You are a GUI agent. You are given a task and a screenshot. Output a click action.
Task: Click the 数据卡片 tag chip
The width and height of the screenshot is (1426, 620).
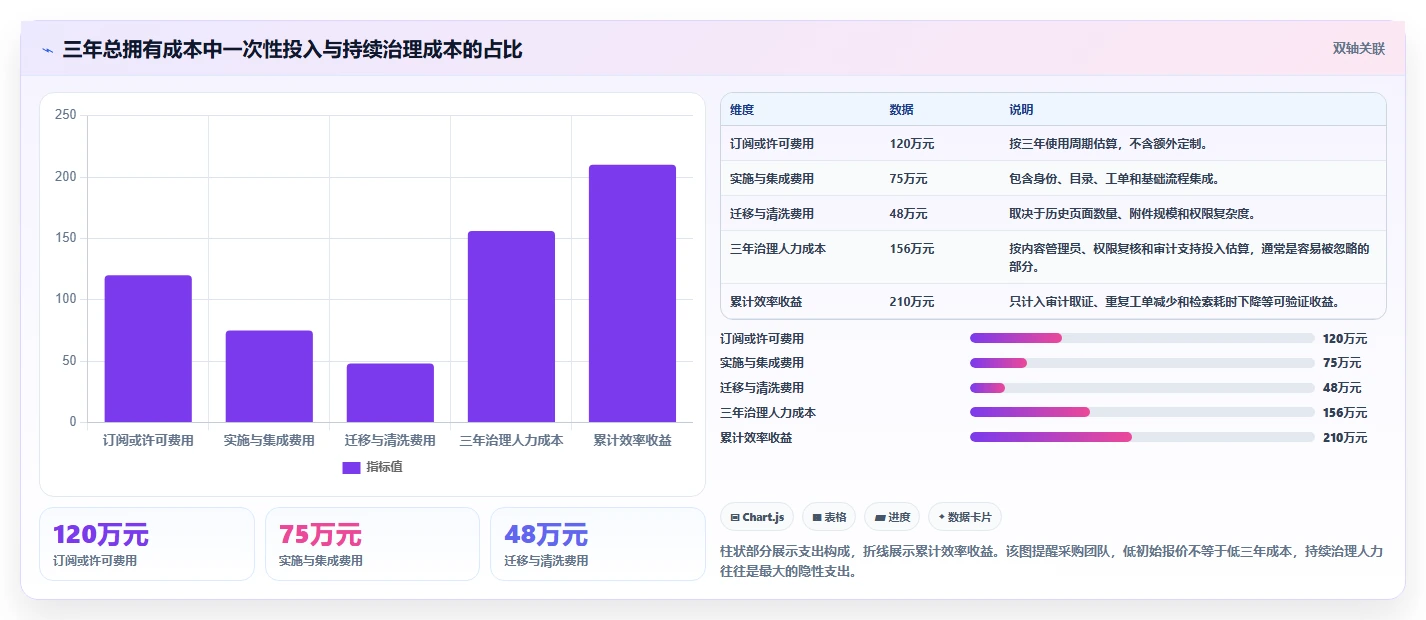pos(965,517)
